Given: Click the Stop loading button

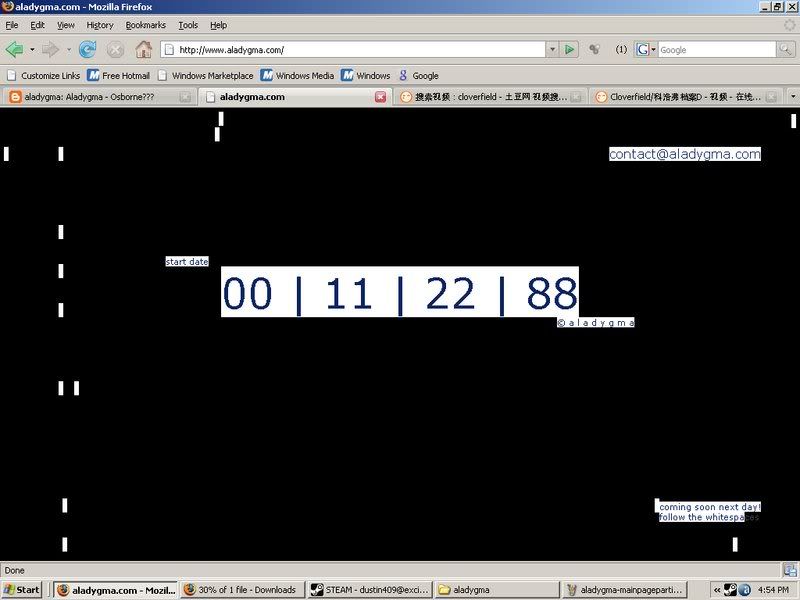Looking at the screenshot, I should coord(116,49).
